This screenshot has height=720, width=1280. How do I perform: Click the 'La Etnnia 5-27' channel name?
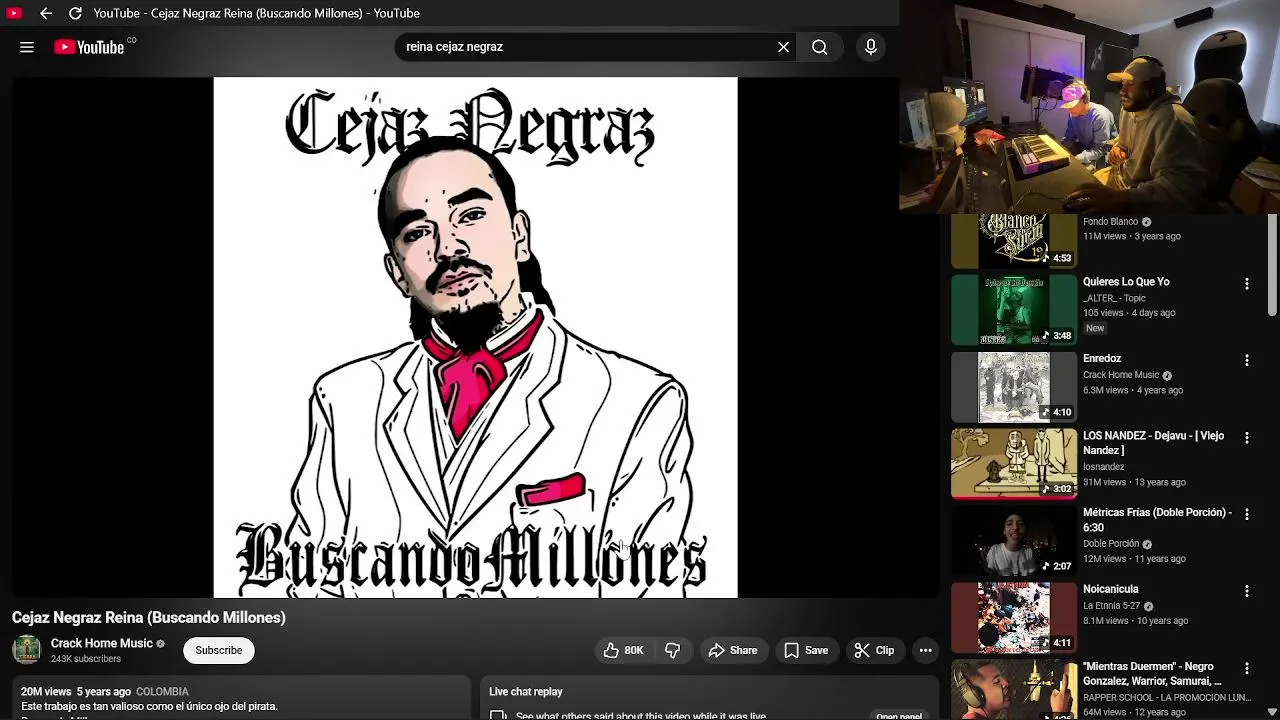click(1111, 606)
